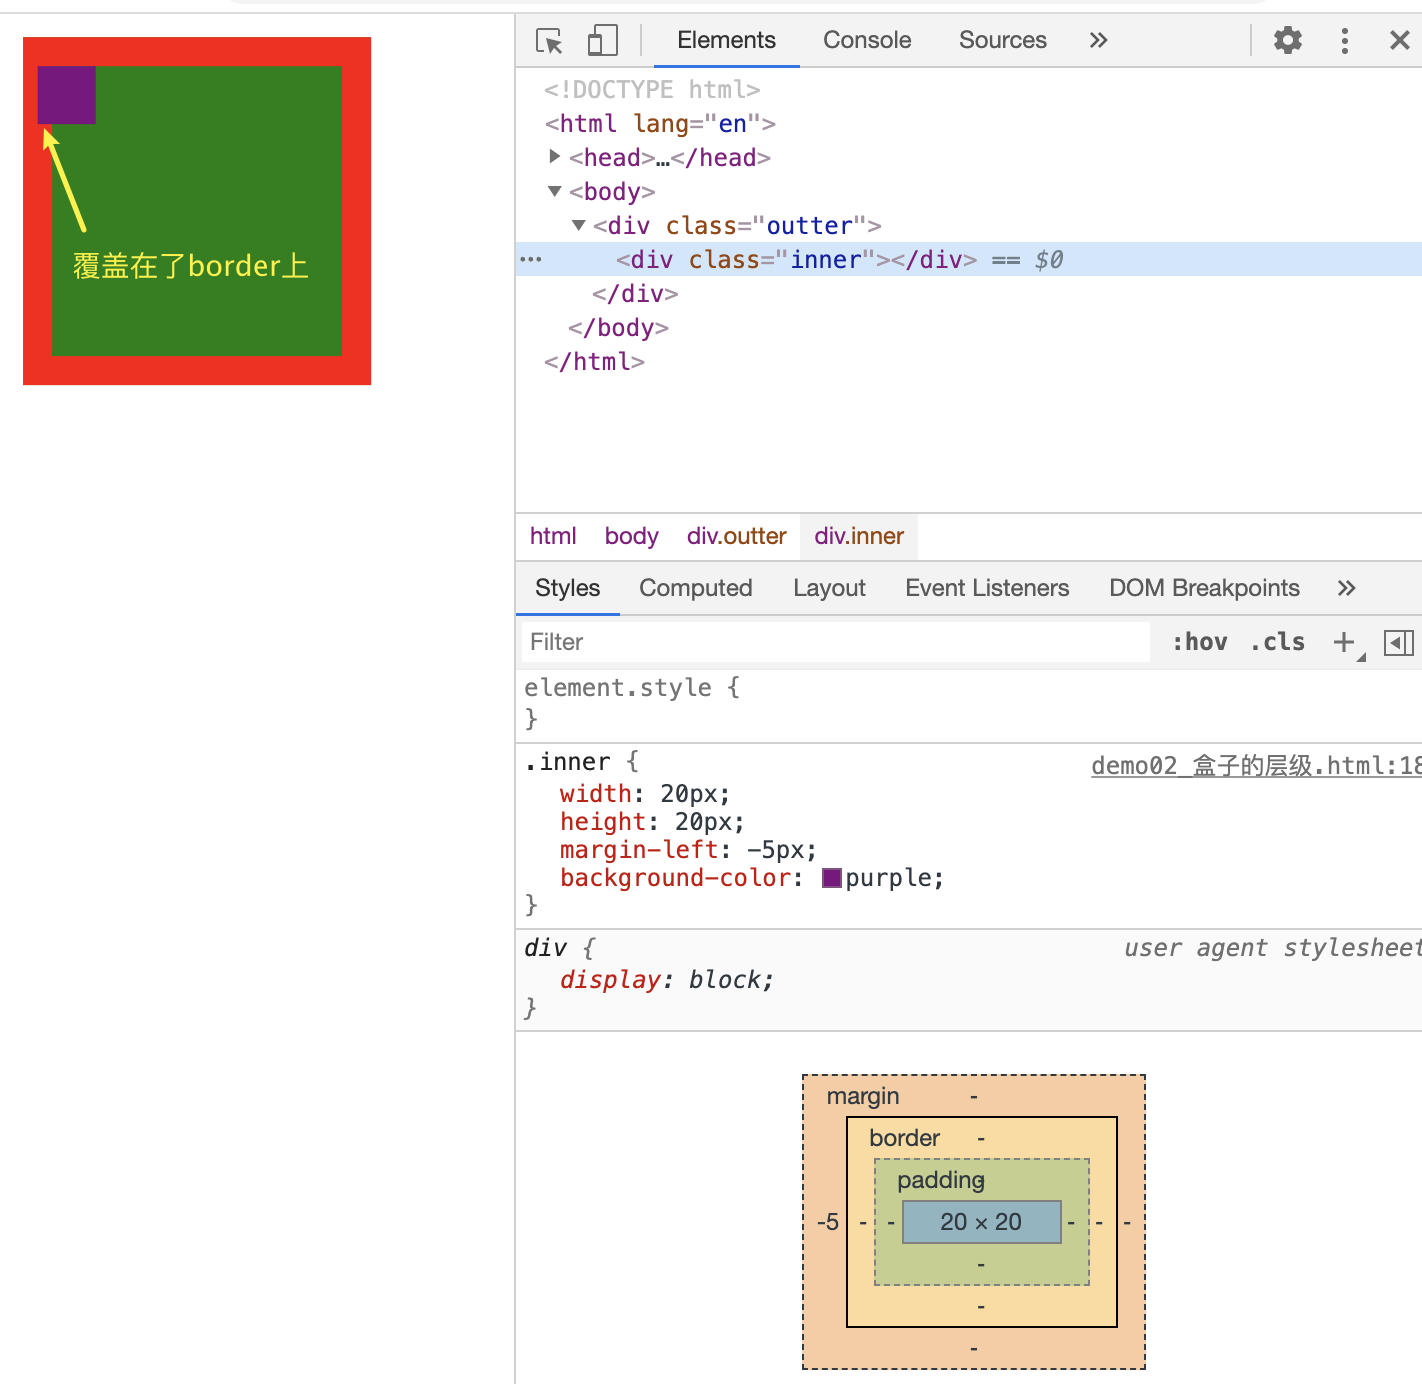
Task: Click the purple inner box on page
Action: point(67,95)
